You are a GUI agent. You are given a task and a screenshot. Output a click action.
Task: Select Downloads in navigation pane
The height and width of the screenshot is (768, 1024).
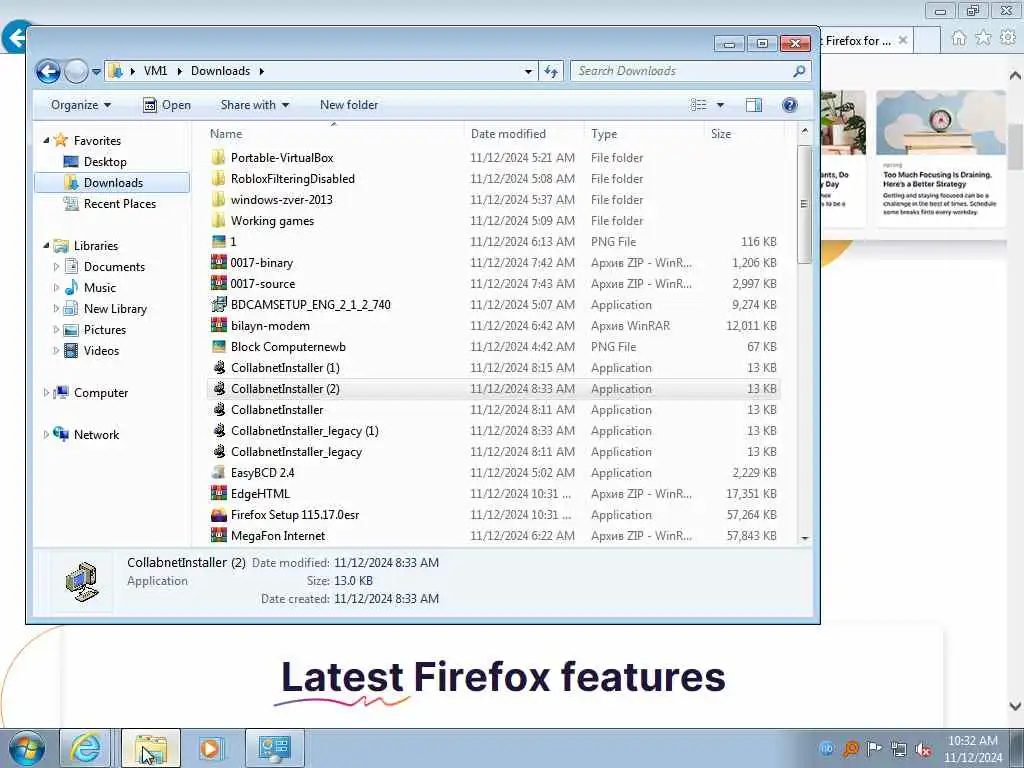point(112,183)
